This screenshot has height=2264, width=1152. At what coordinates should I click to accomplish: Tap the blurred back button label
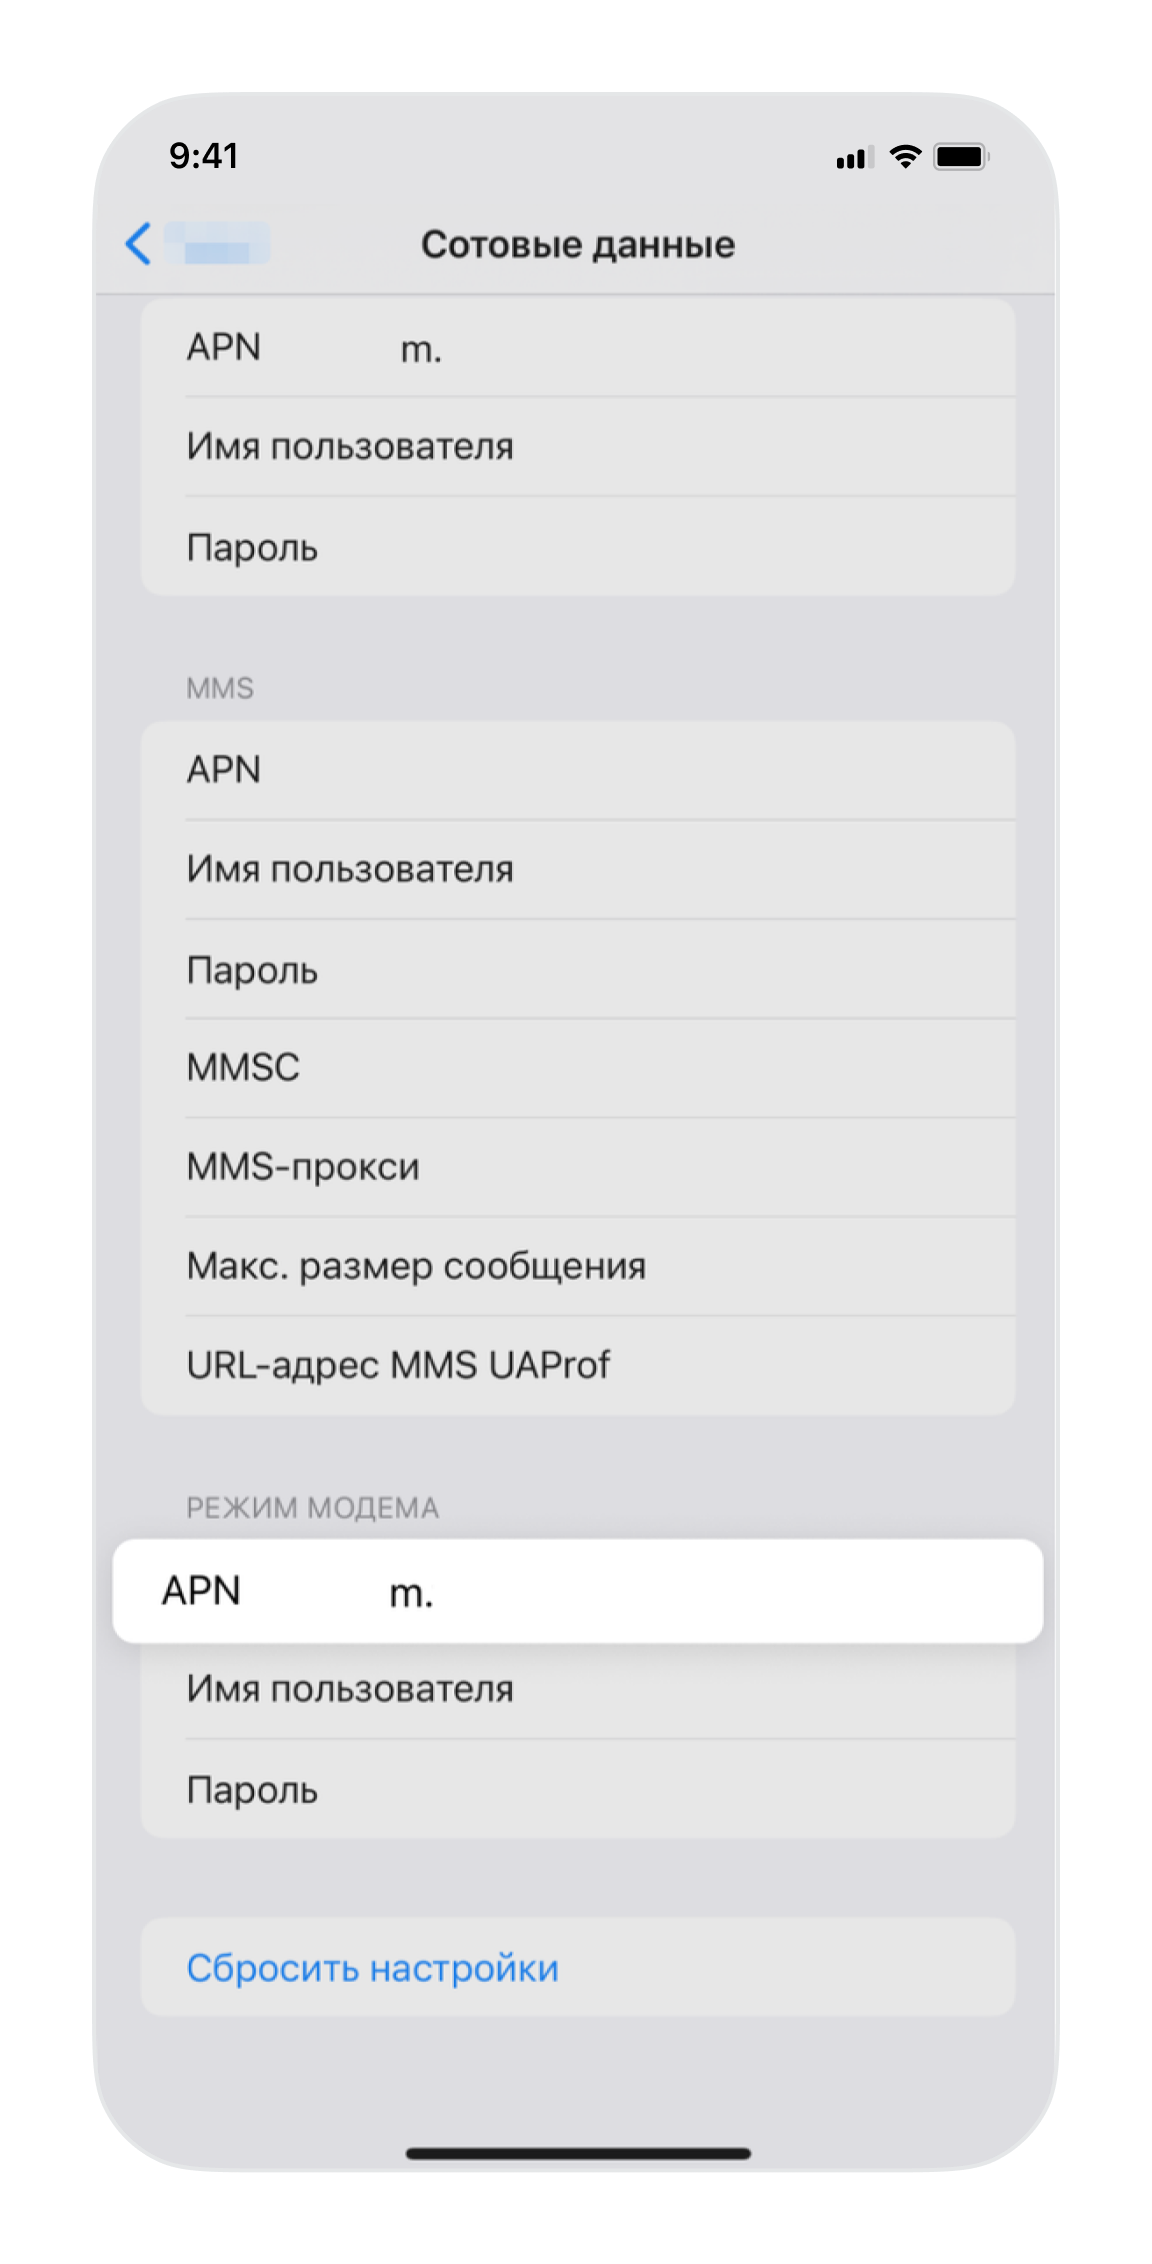(x=217, y=244)
